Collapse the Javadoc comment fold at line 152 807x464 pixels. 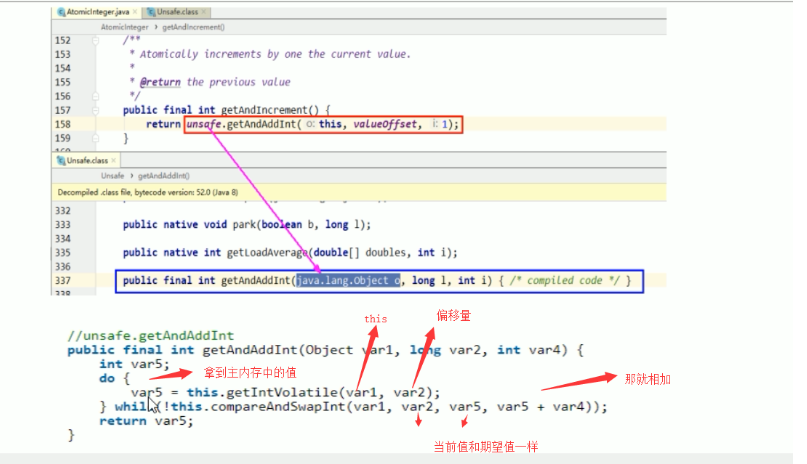point(96,40)
